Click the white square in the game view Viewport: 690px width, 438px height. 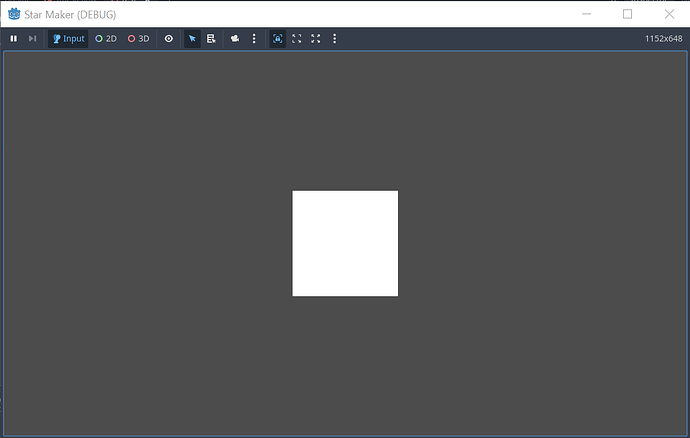[x=345, y=243]
